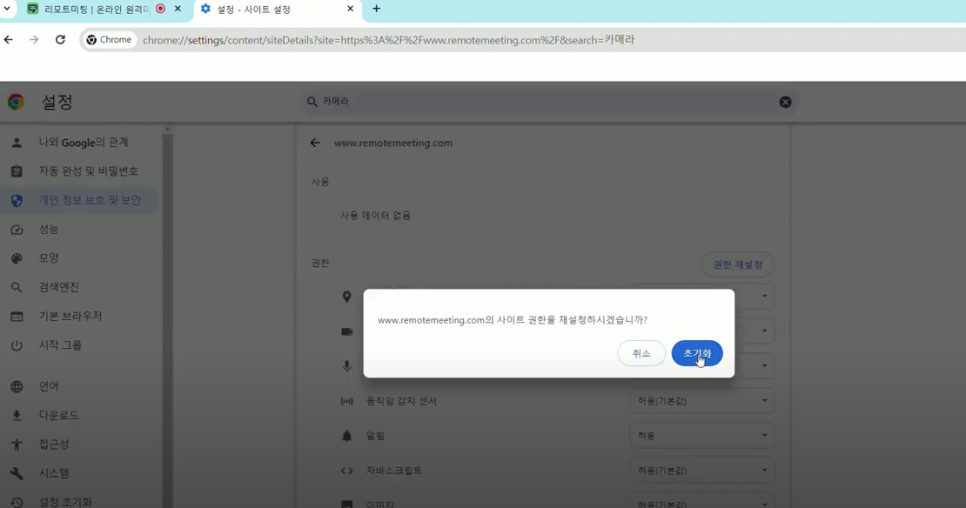This screenshot has width=966, height=508.
Task: Select 개인 정보 보호 및 보안 in sidebar
Action: click(x=80, y=200)
